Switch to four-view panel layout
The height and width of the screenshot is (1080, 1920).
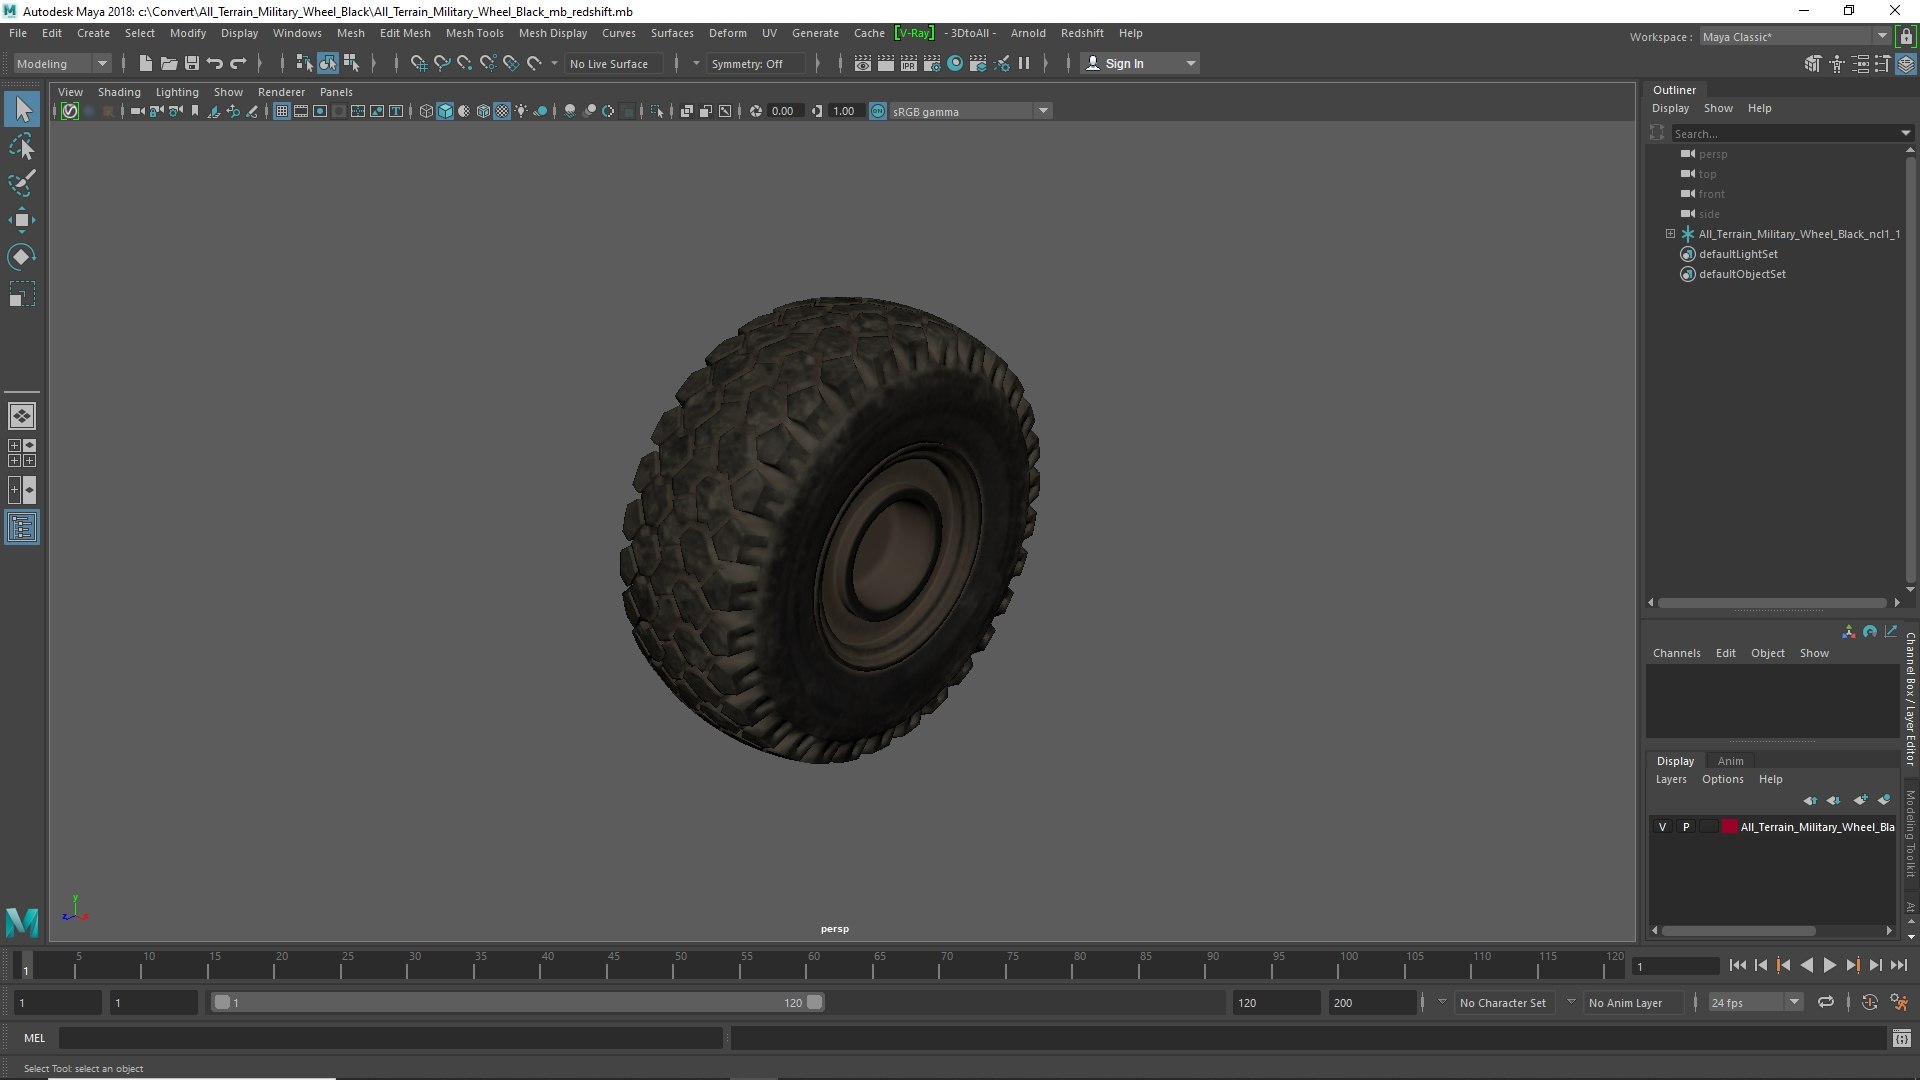click(x=22, y=453)
